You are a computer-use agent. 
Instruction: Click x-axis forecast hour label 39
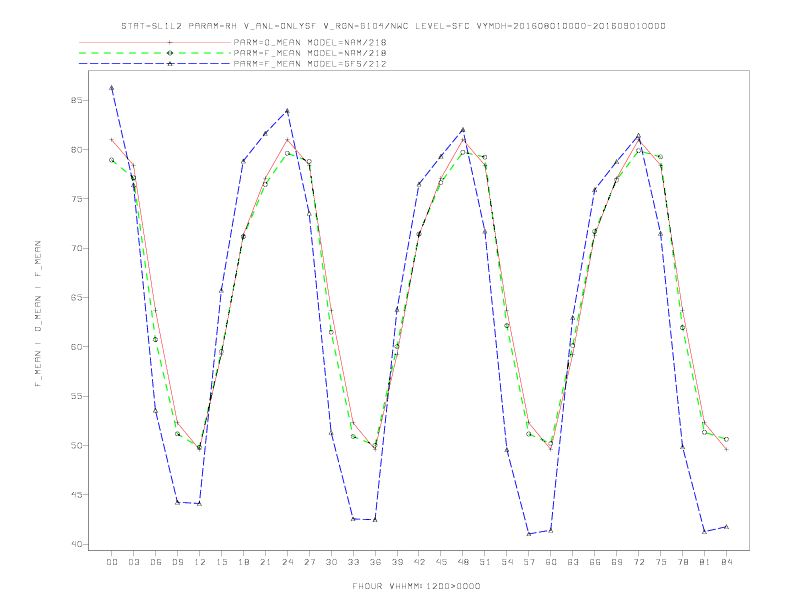[x=397, y=562]
